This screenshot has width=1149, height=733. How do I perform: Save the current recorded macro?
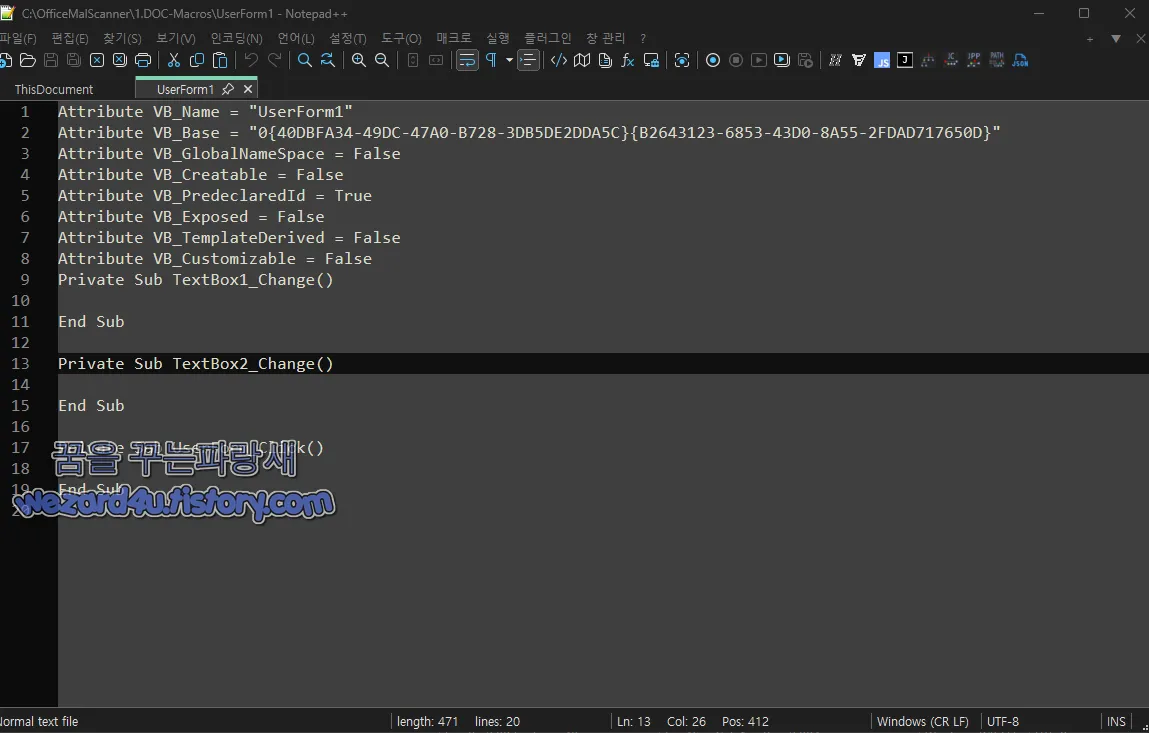(805, 60)
